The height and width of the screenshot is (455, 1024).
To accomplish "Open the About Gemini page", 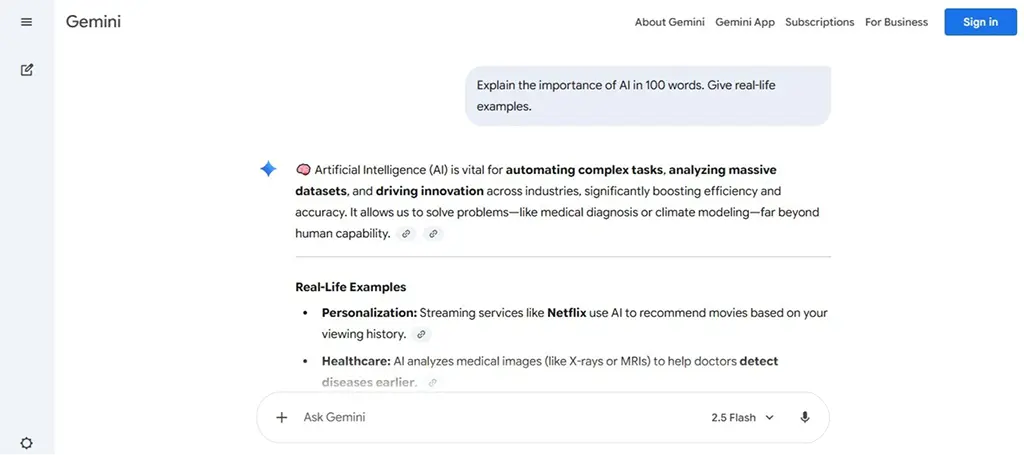I will pos(669,22).
